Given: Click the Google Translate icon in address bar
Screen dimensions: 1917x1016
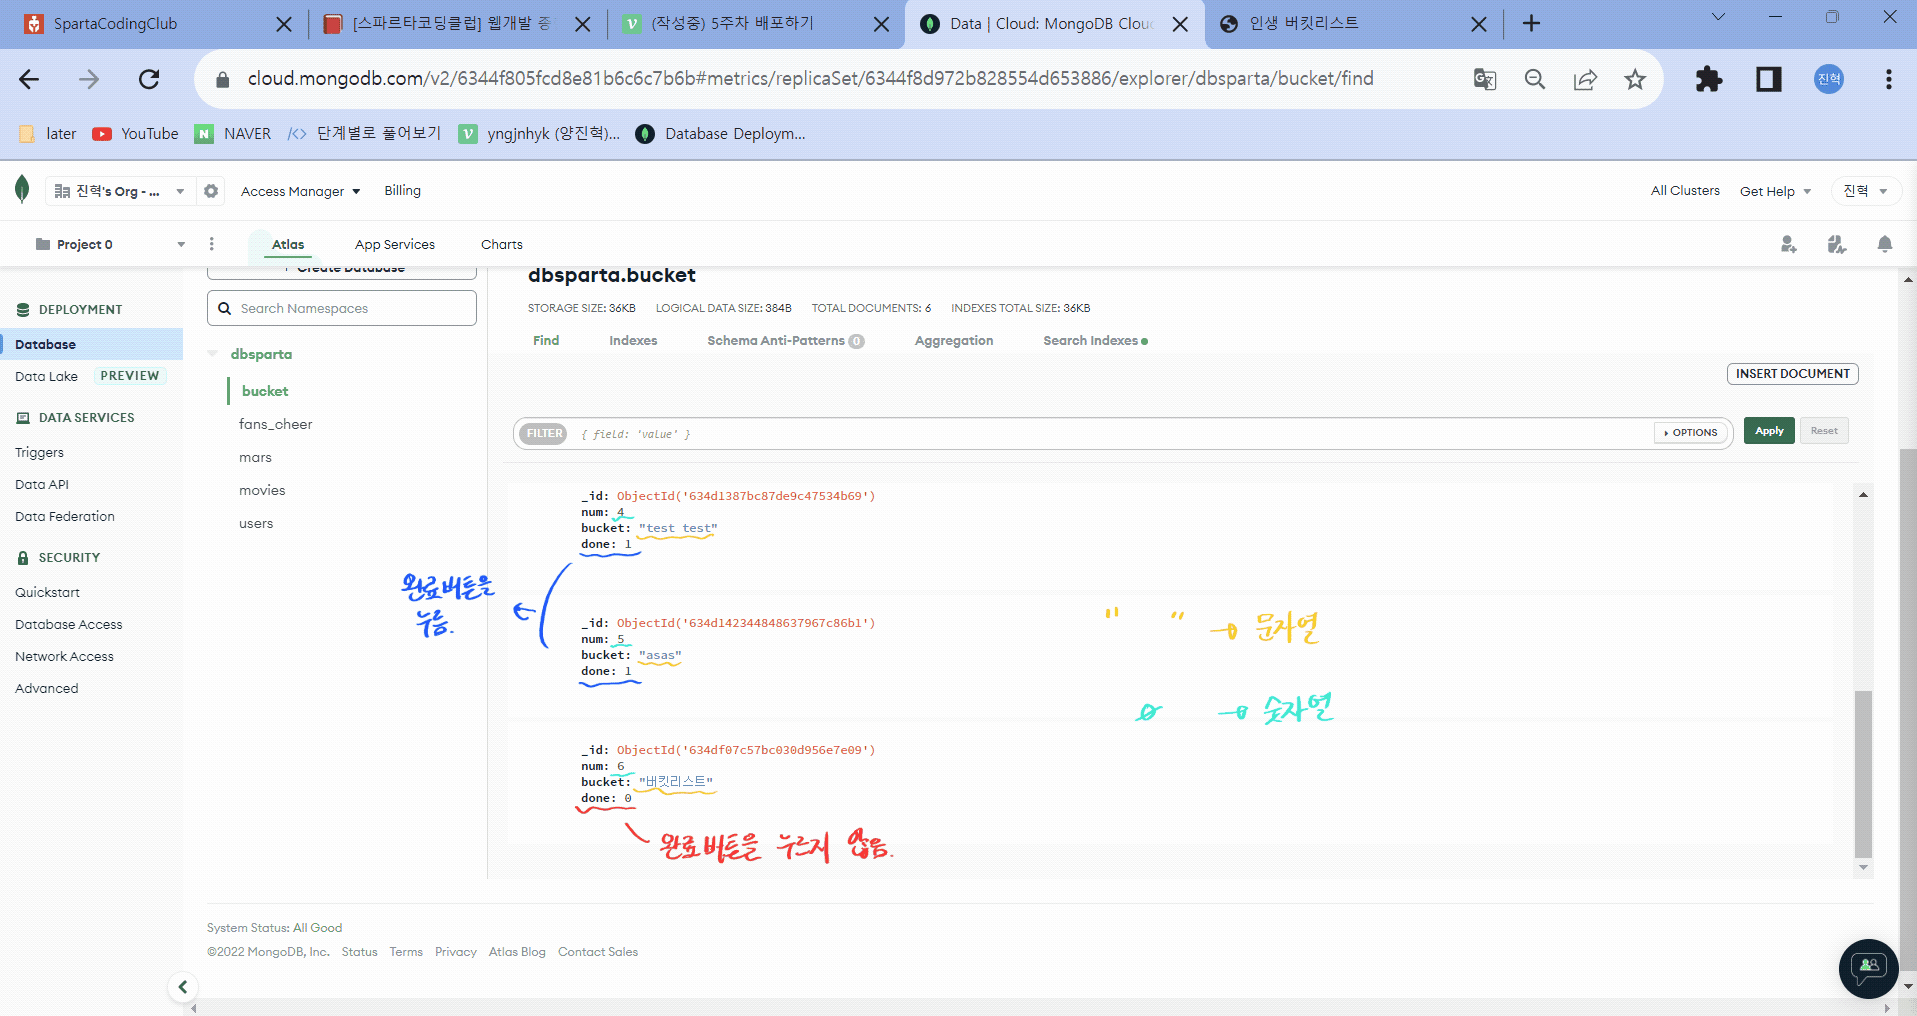Looking at the screenshot, I should [1485, 79].
